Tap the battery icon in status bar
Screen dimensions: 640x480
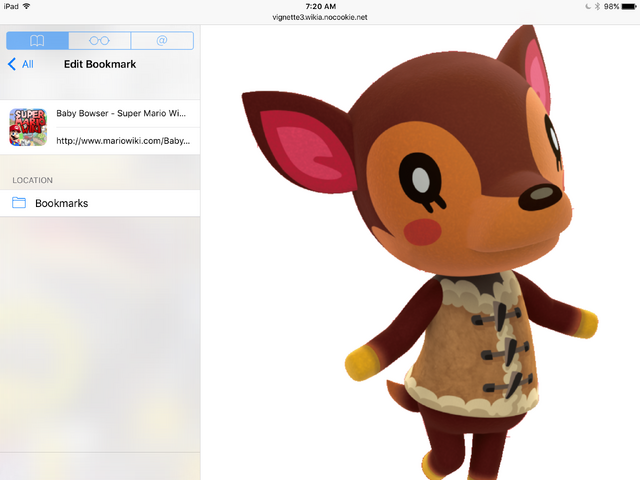click(629, 7)
